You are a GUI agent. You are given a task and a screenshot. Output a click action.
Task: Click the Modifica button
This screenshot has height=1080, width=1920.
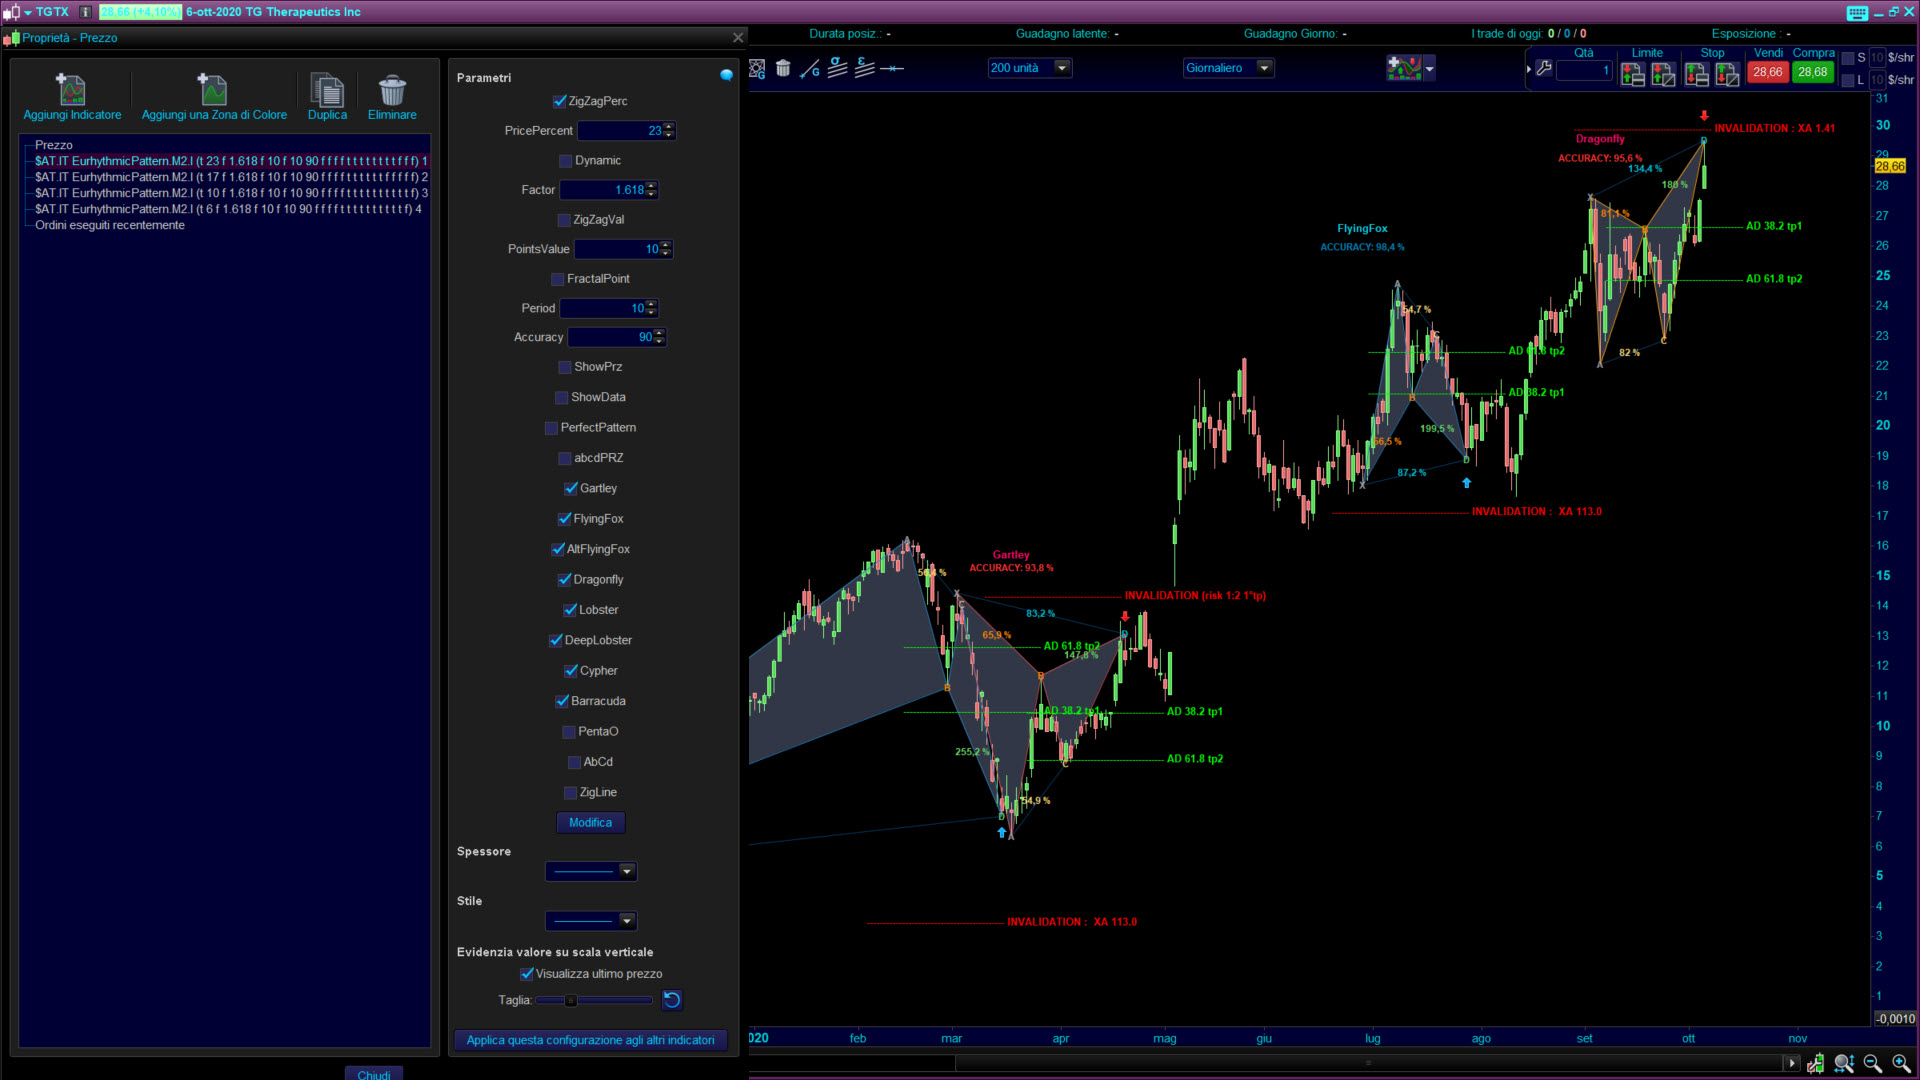(x=590, y=823)
